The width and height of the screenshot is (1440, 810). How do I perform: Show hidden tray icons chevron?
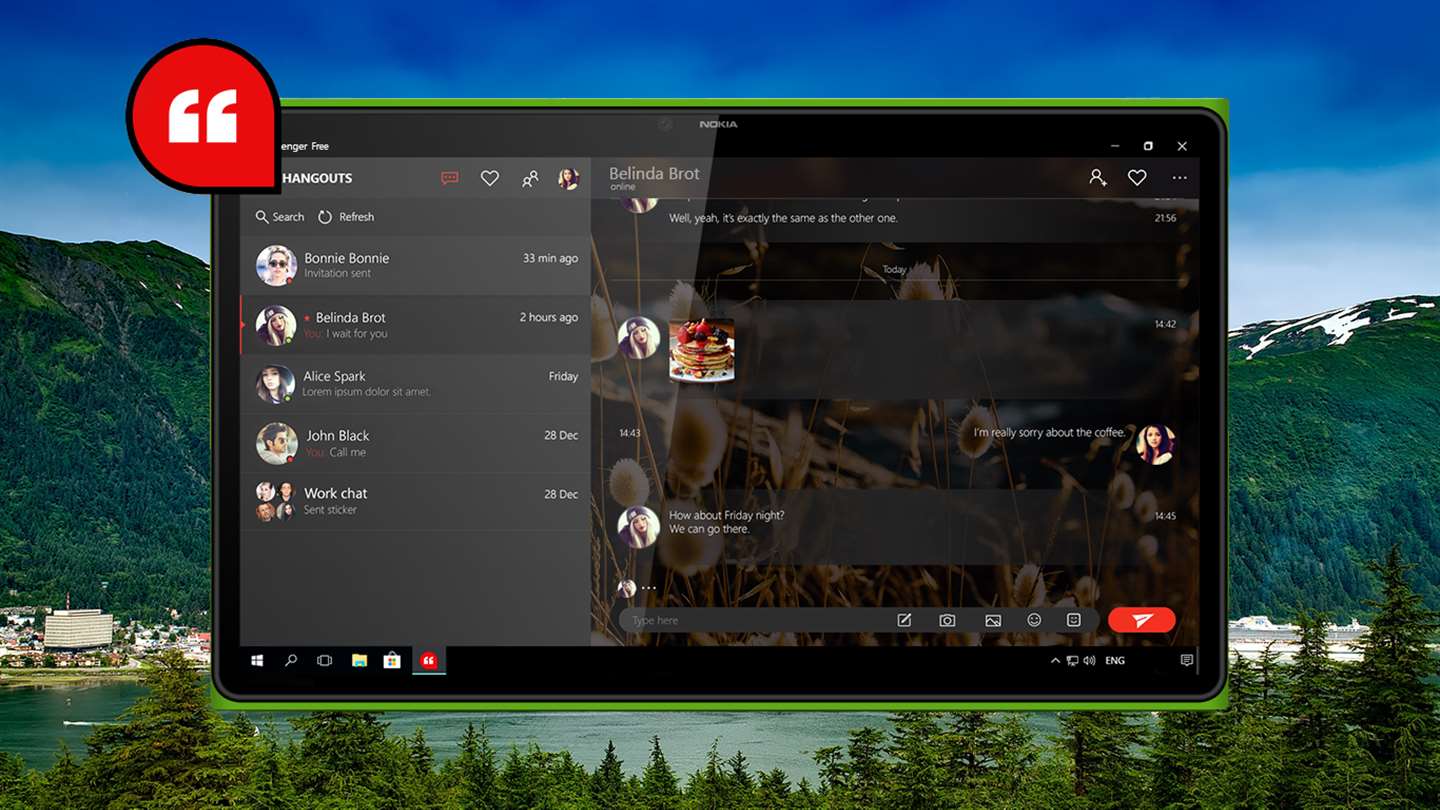coord(1055,661)
